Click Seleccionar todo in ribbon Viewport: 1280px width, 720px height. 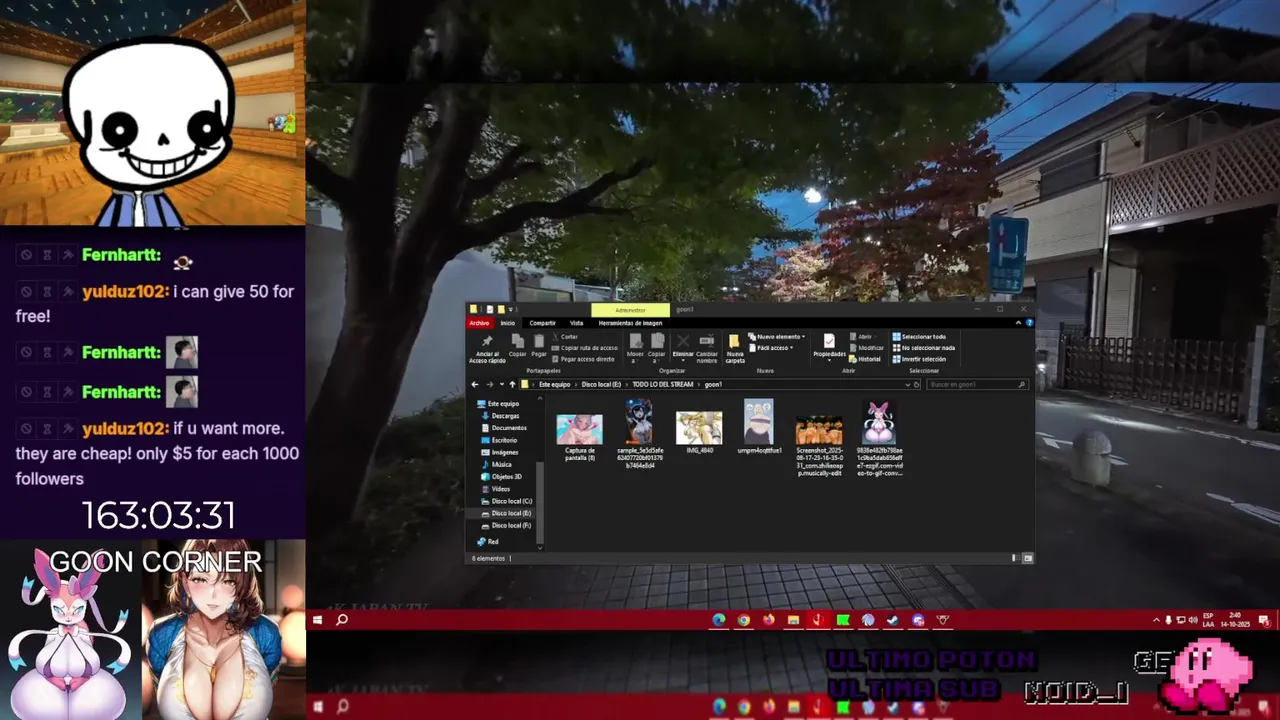coord(919,337)
